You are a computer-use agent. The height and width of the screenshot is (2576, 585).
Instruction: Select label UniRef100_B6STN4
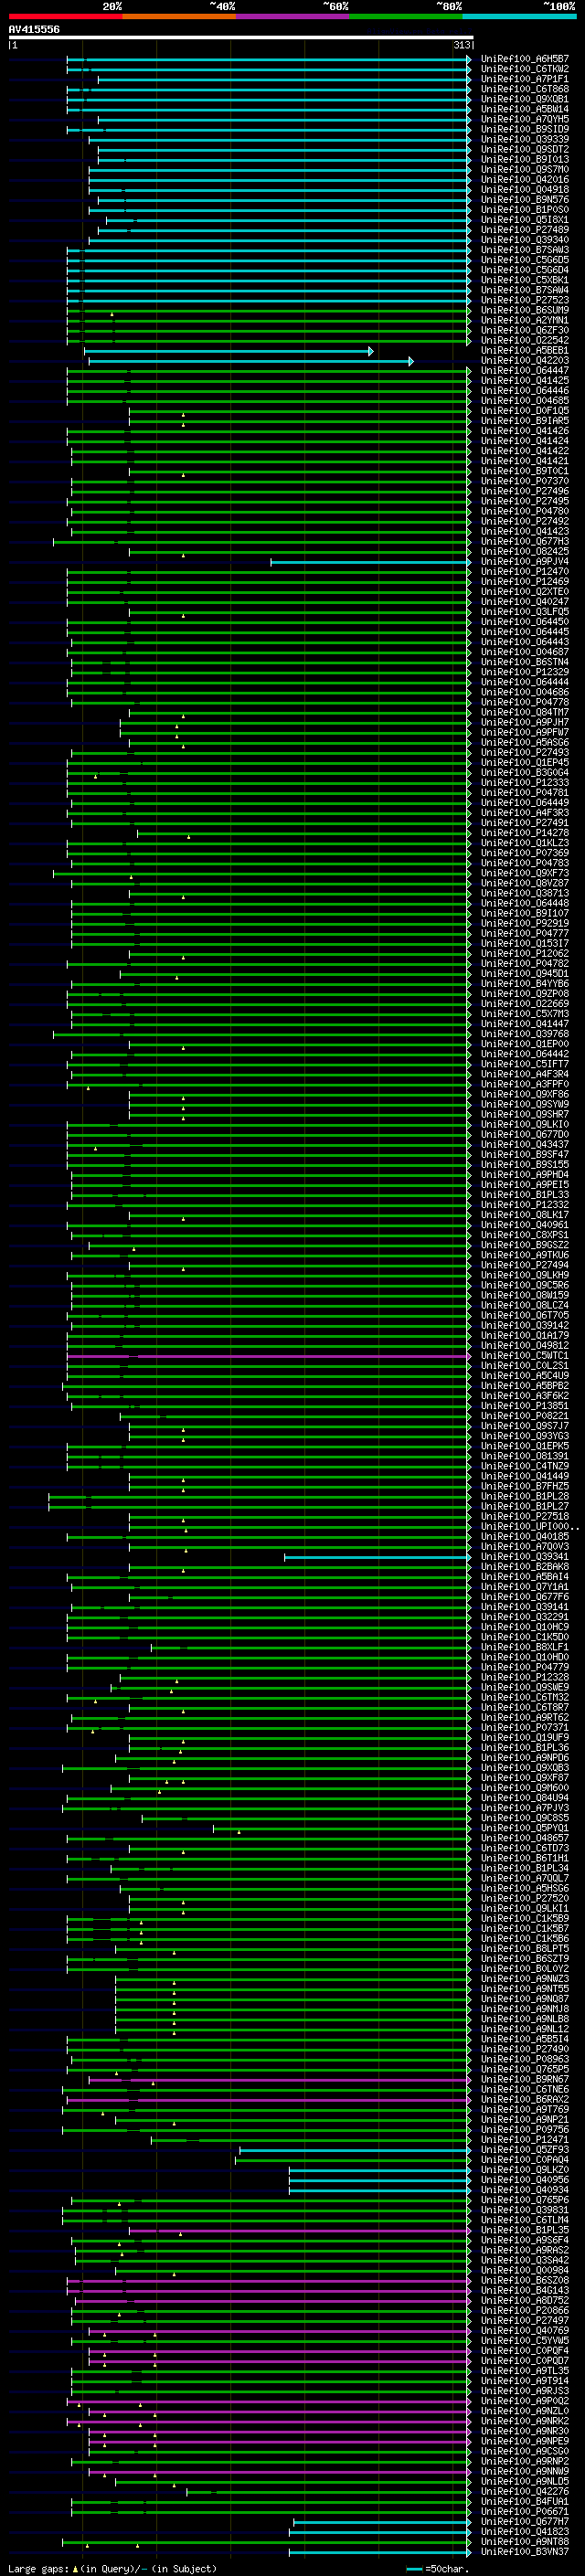(x=524, y=661)
